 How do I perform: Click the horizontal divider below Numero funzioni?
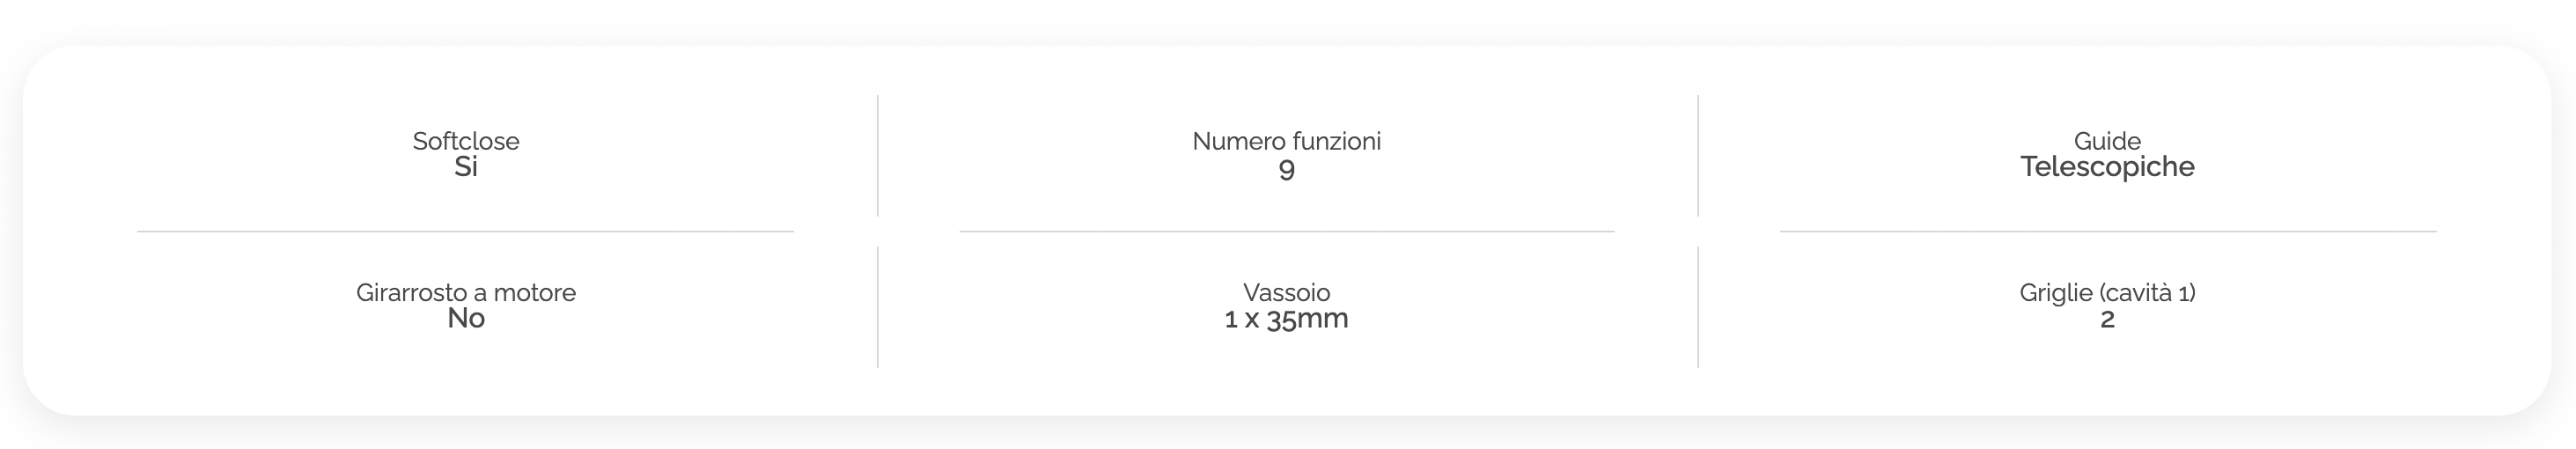[1286, 231]
